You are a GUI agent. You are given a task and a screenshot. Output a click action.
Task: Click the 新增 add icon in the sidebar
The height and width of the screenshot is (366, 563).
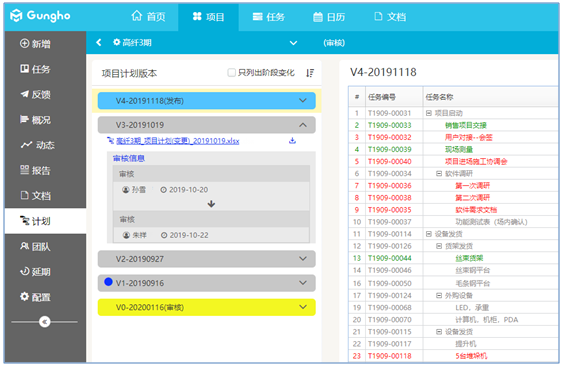(x=24, y=43)
